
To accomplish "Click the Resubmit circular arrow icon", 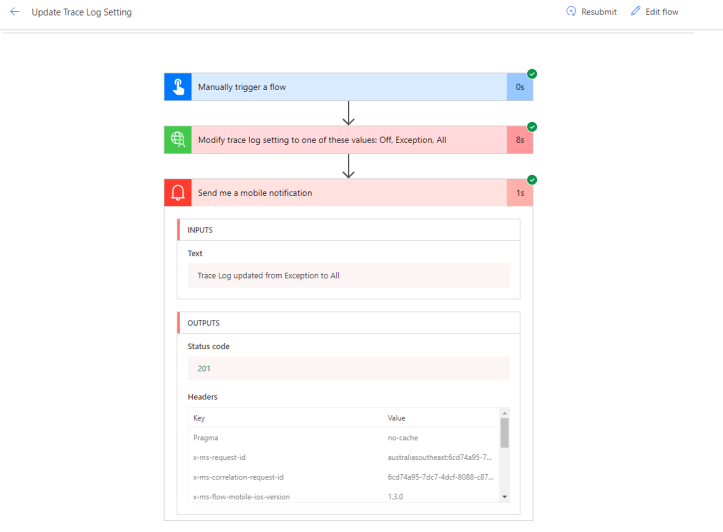I will coord(571,12).
